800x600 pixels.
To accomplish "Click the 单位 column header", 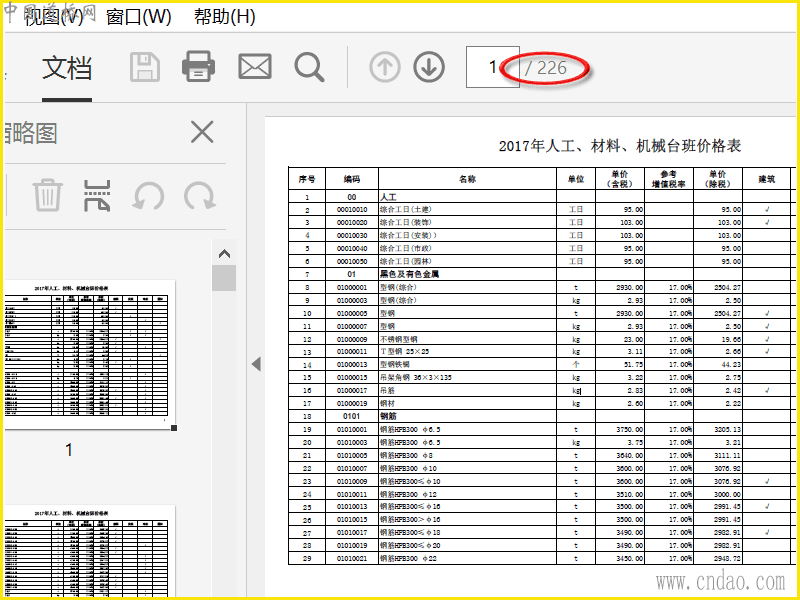I will 576,179.
